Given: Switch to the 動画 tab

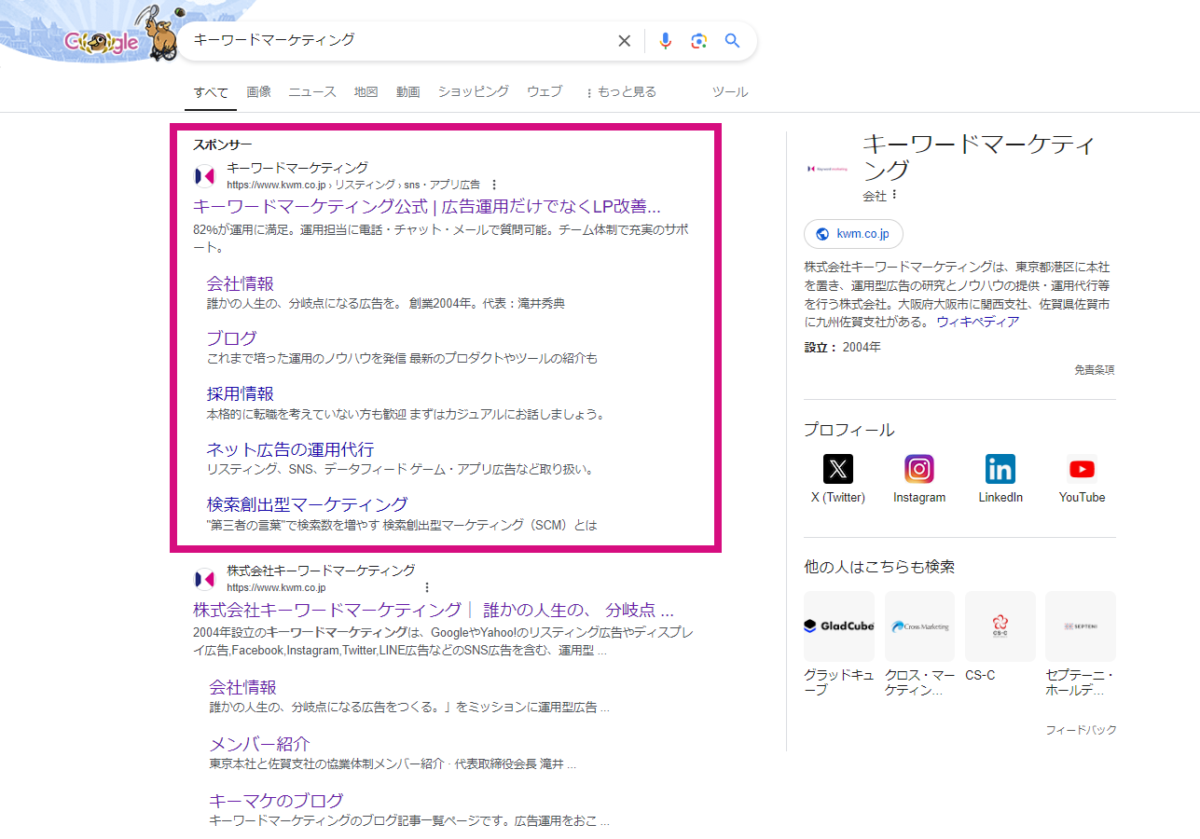Looking at the screenshot, I should (408, 92).
